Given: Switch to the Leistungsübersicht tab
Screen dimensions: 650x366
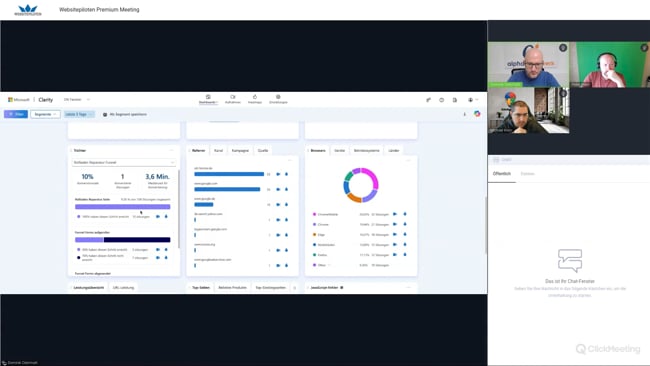Looking at the screenshot, I should tap(89, 287).
